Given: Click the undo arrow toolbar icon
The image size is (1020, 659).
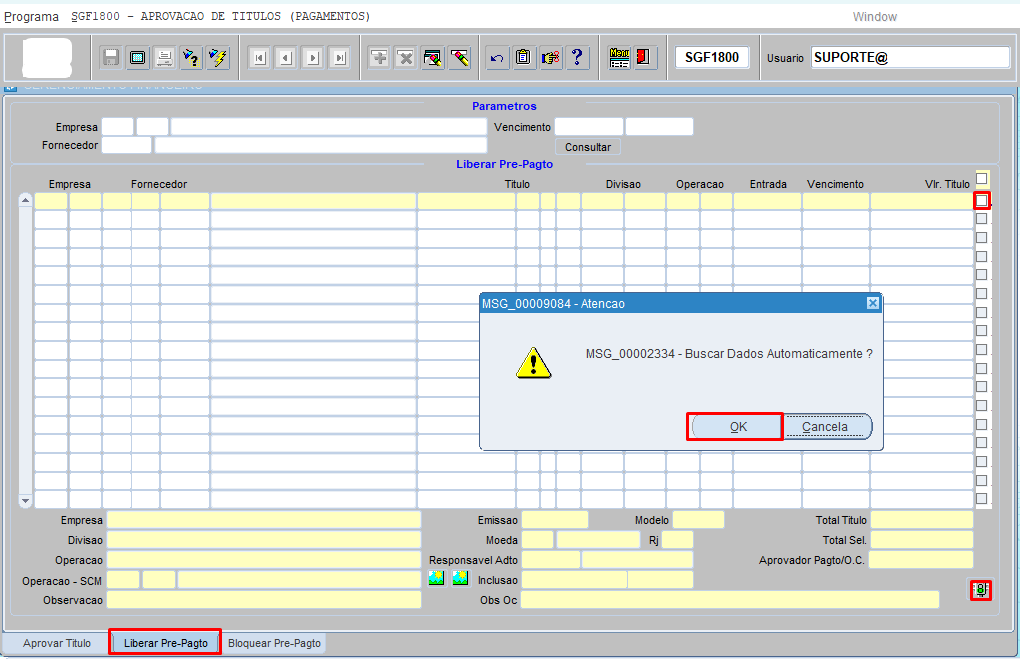Looking at the screenshot, I should point(497,58).
